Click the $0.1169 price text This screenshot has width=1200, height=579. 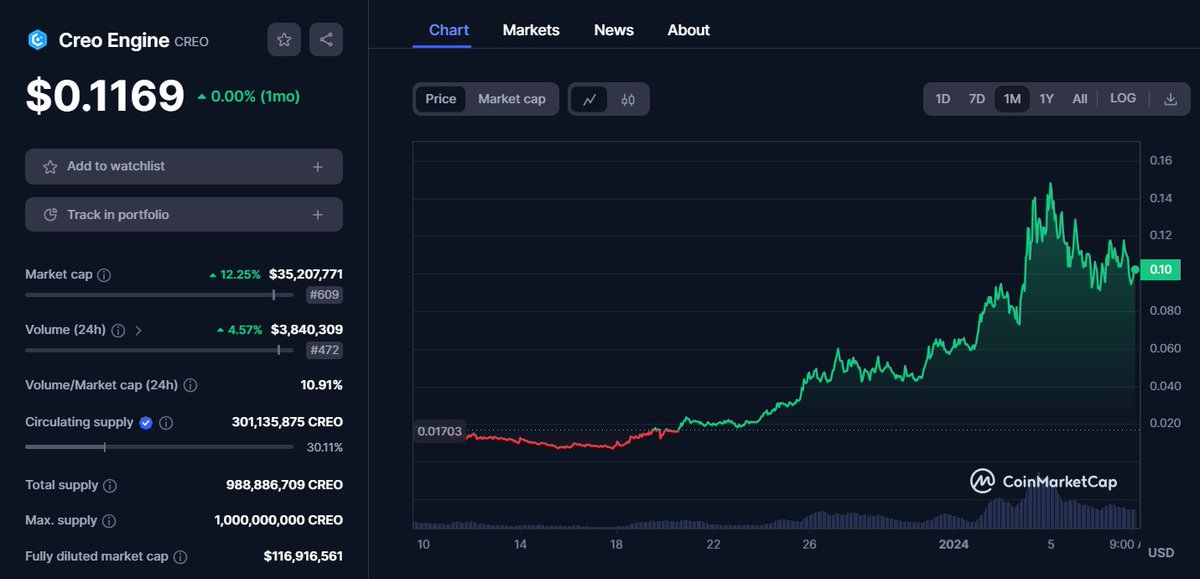click(105, 96)
